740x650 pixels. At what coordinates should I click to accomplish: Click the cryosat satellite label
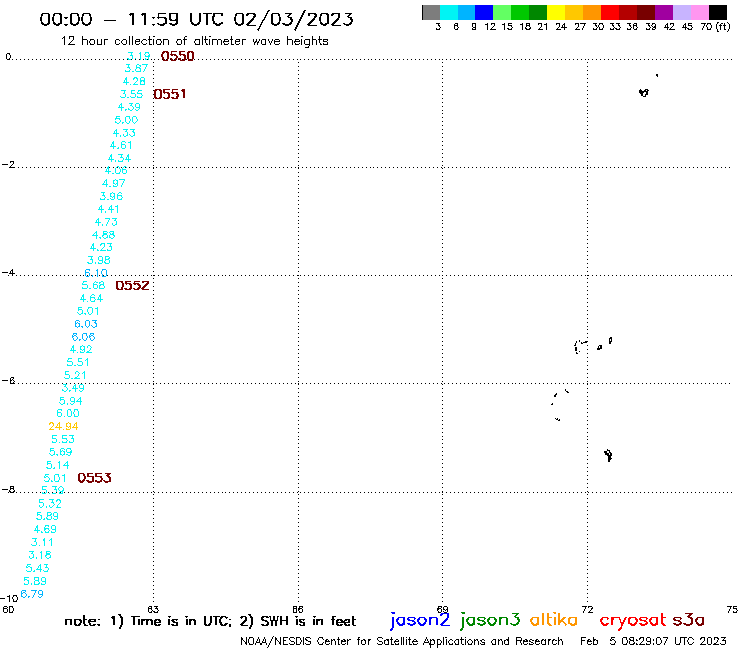tap(633, 621)
